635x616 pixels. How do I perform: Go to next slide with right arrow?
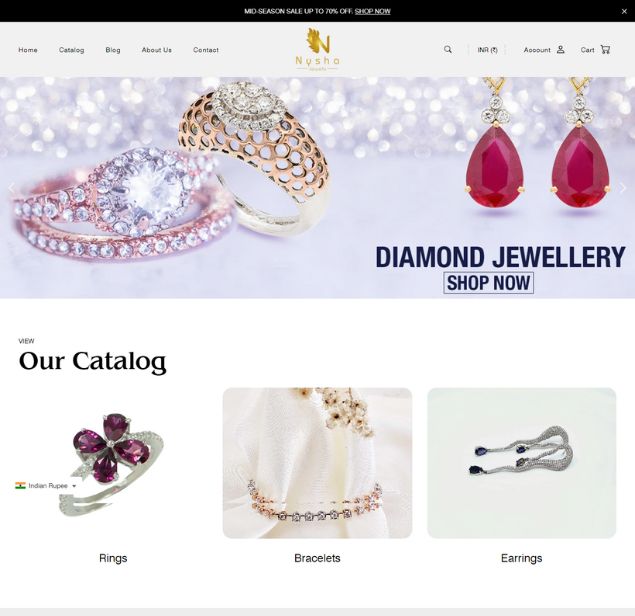click(x=622, y=188)
